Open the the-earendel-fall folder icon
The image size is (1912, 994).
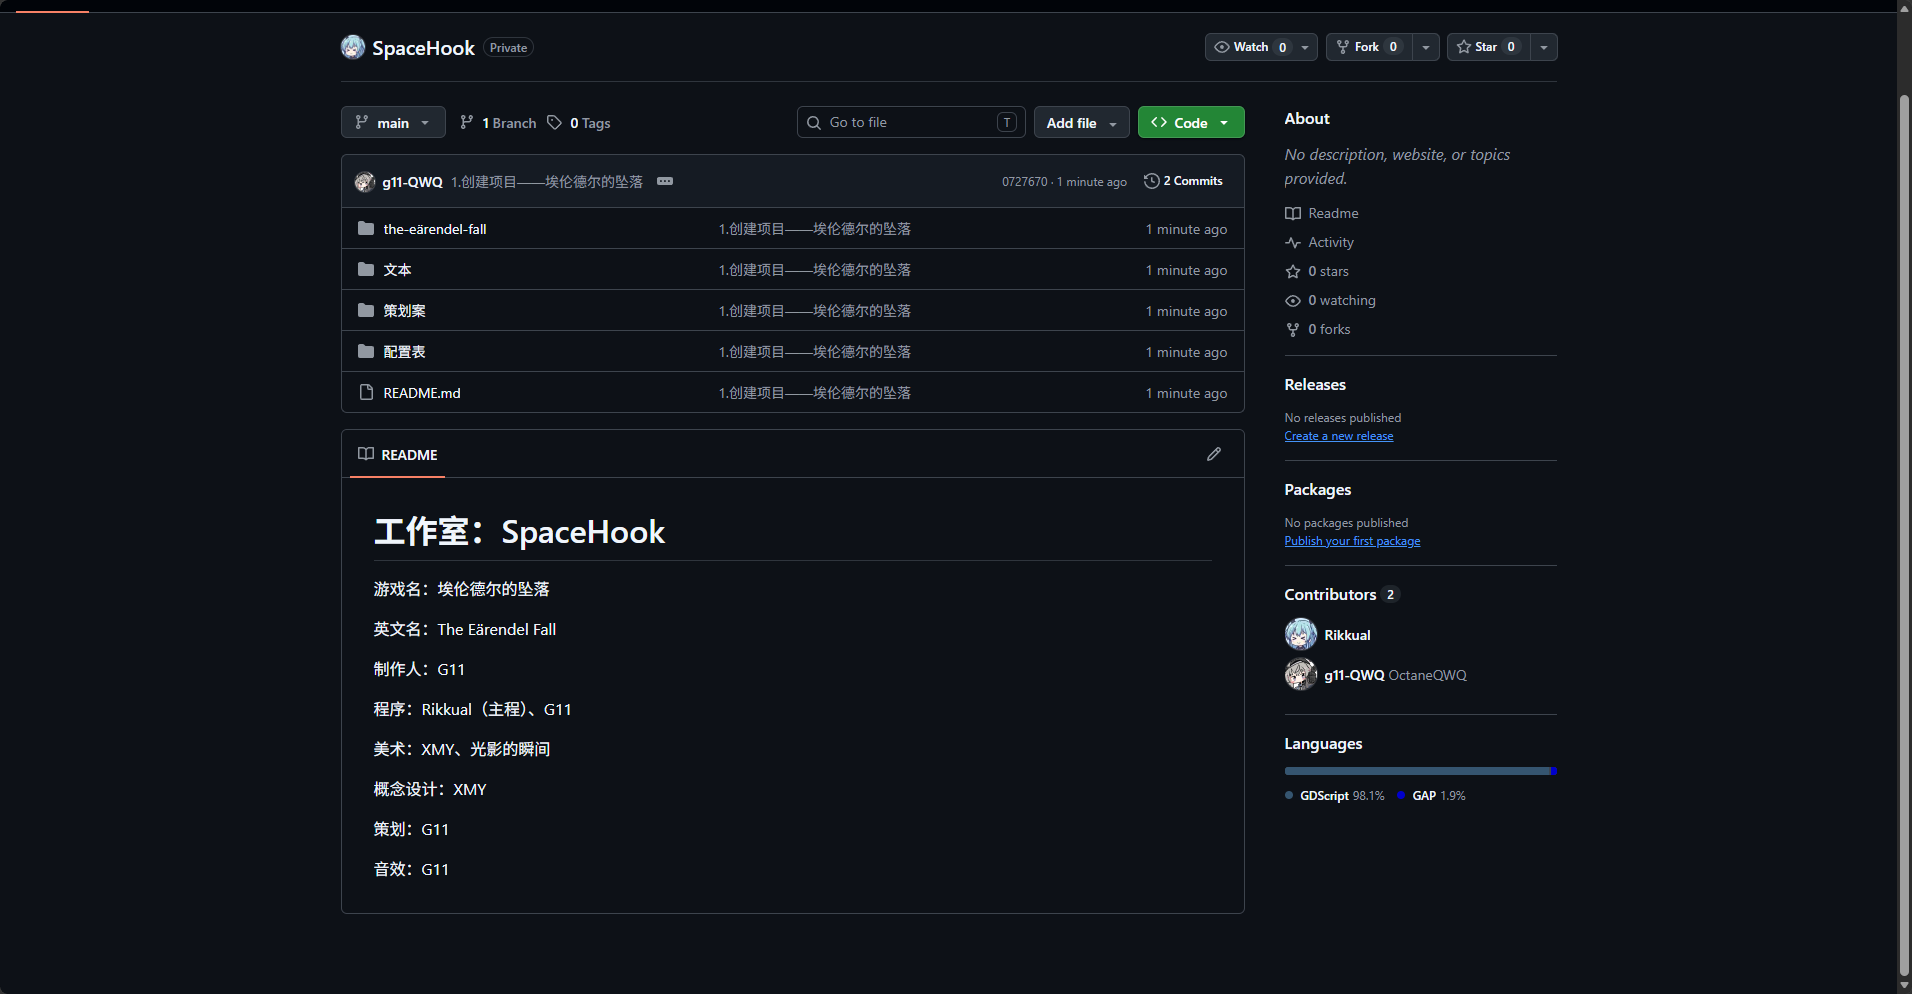coord(366,229)
